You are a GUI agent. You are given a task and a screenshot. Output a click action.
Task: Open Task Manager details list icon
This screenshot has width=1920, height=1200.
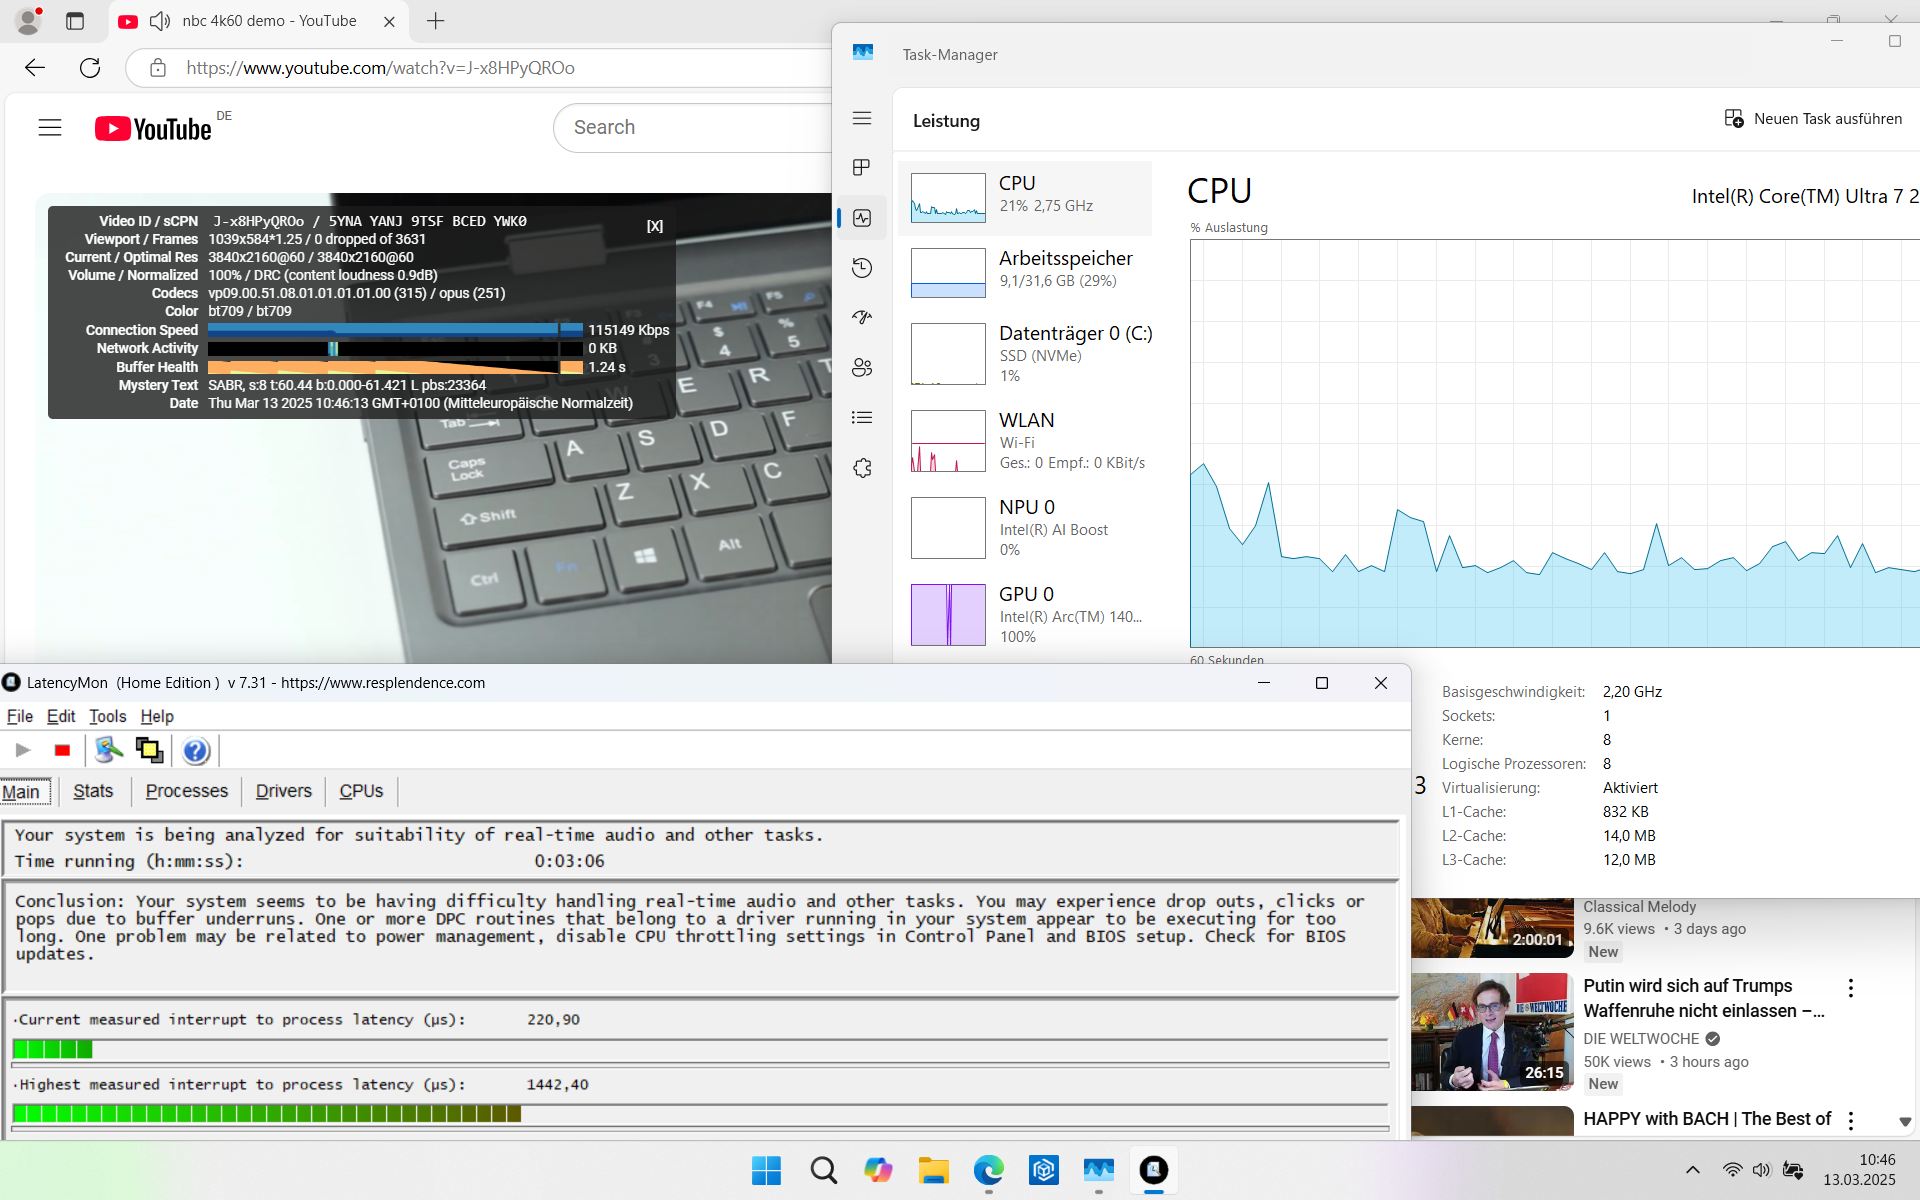(x=862, y=418)
